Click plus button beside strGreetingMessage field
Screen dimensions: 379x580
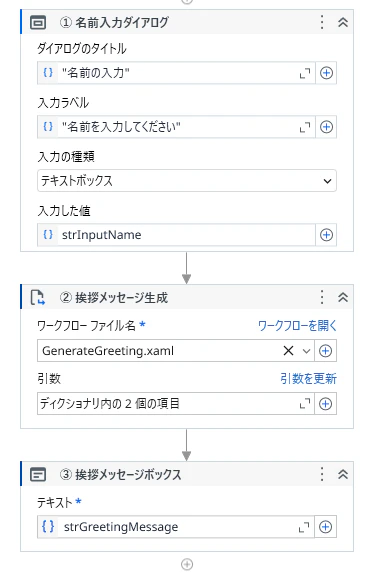pos(325,527)
